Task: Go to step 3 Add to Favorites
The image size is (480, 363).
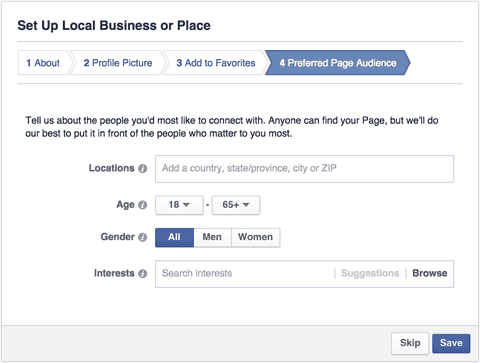Action: pyautogui.click(x=216, y=63)
